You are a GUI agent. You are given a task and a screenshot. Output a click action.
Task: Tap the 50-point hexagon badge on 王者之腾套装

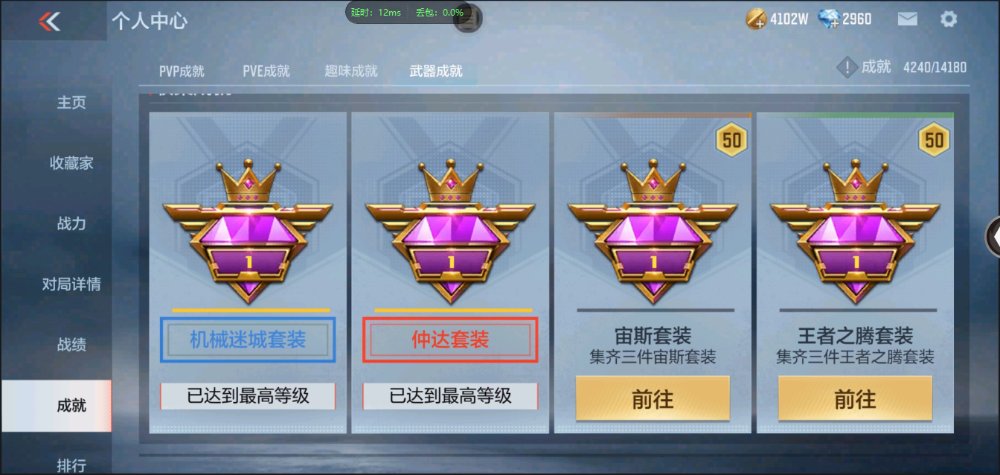tap(934, 140)
